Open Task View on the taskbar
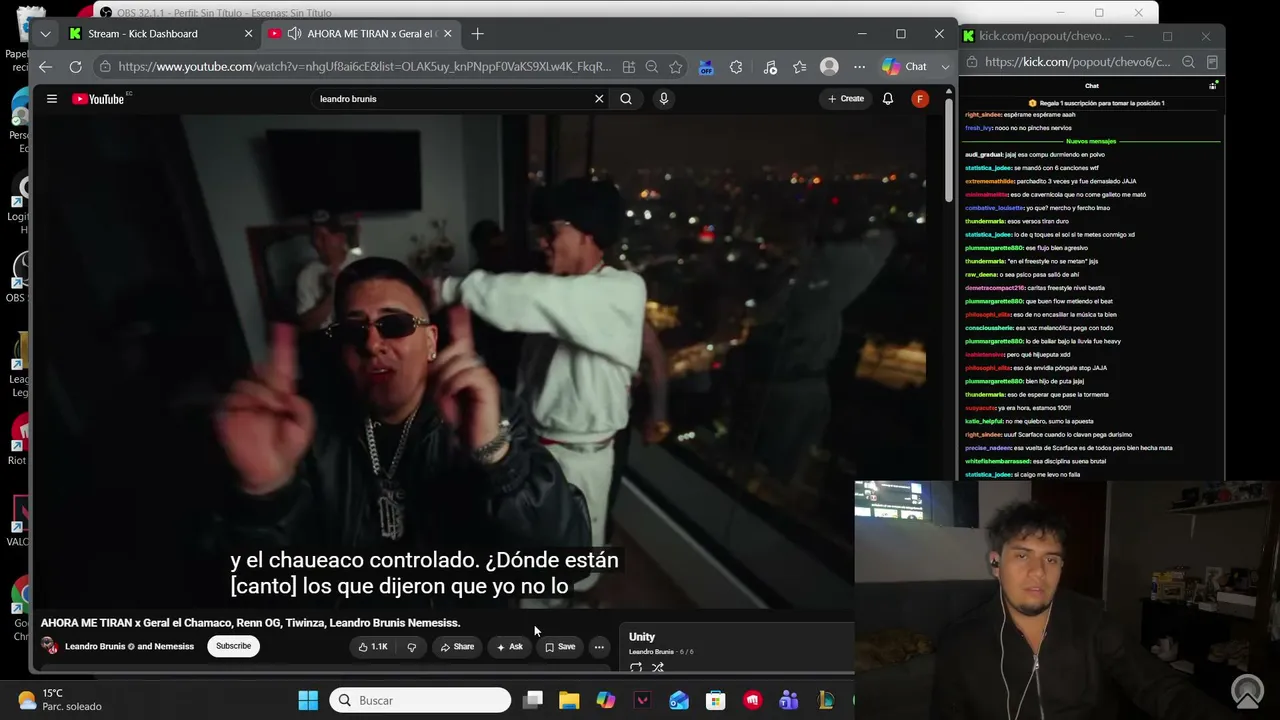This screenshot has height=720, width=1280. (533, 700)
